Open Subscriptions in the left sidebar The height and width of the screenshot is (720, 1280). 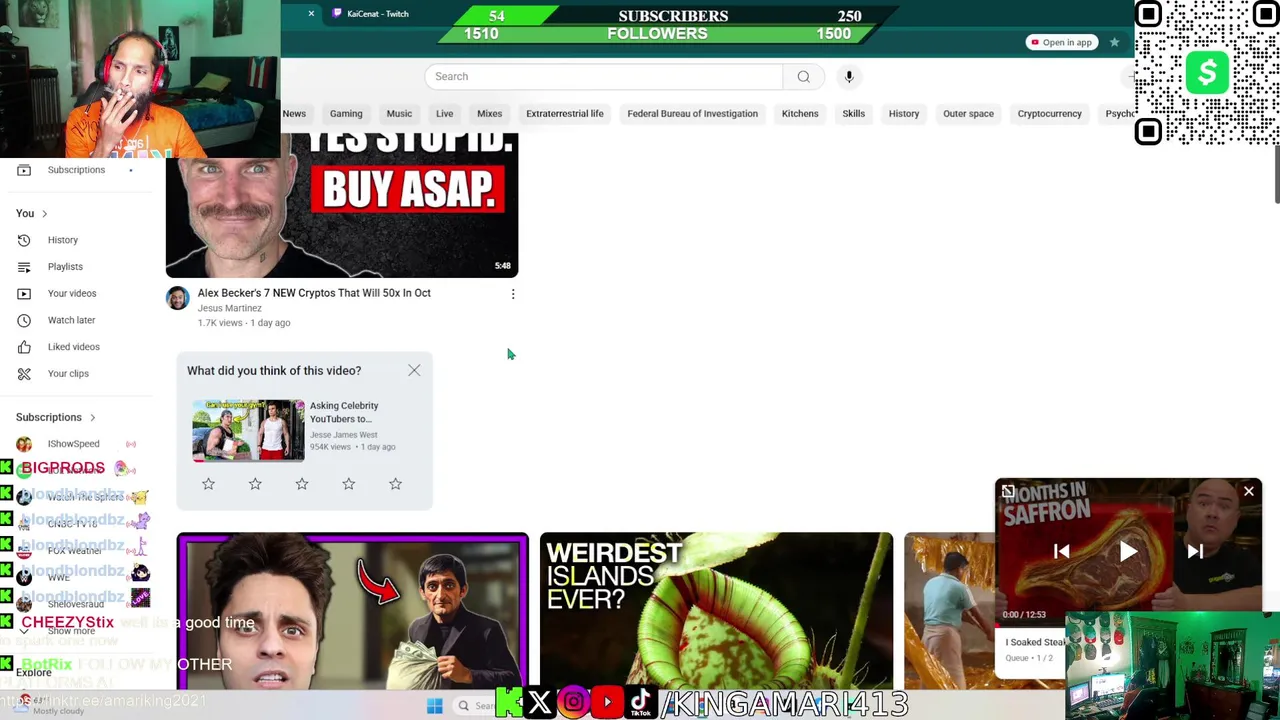75,170
